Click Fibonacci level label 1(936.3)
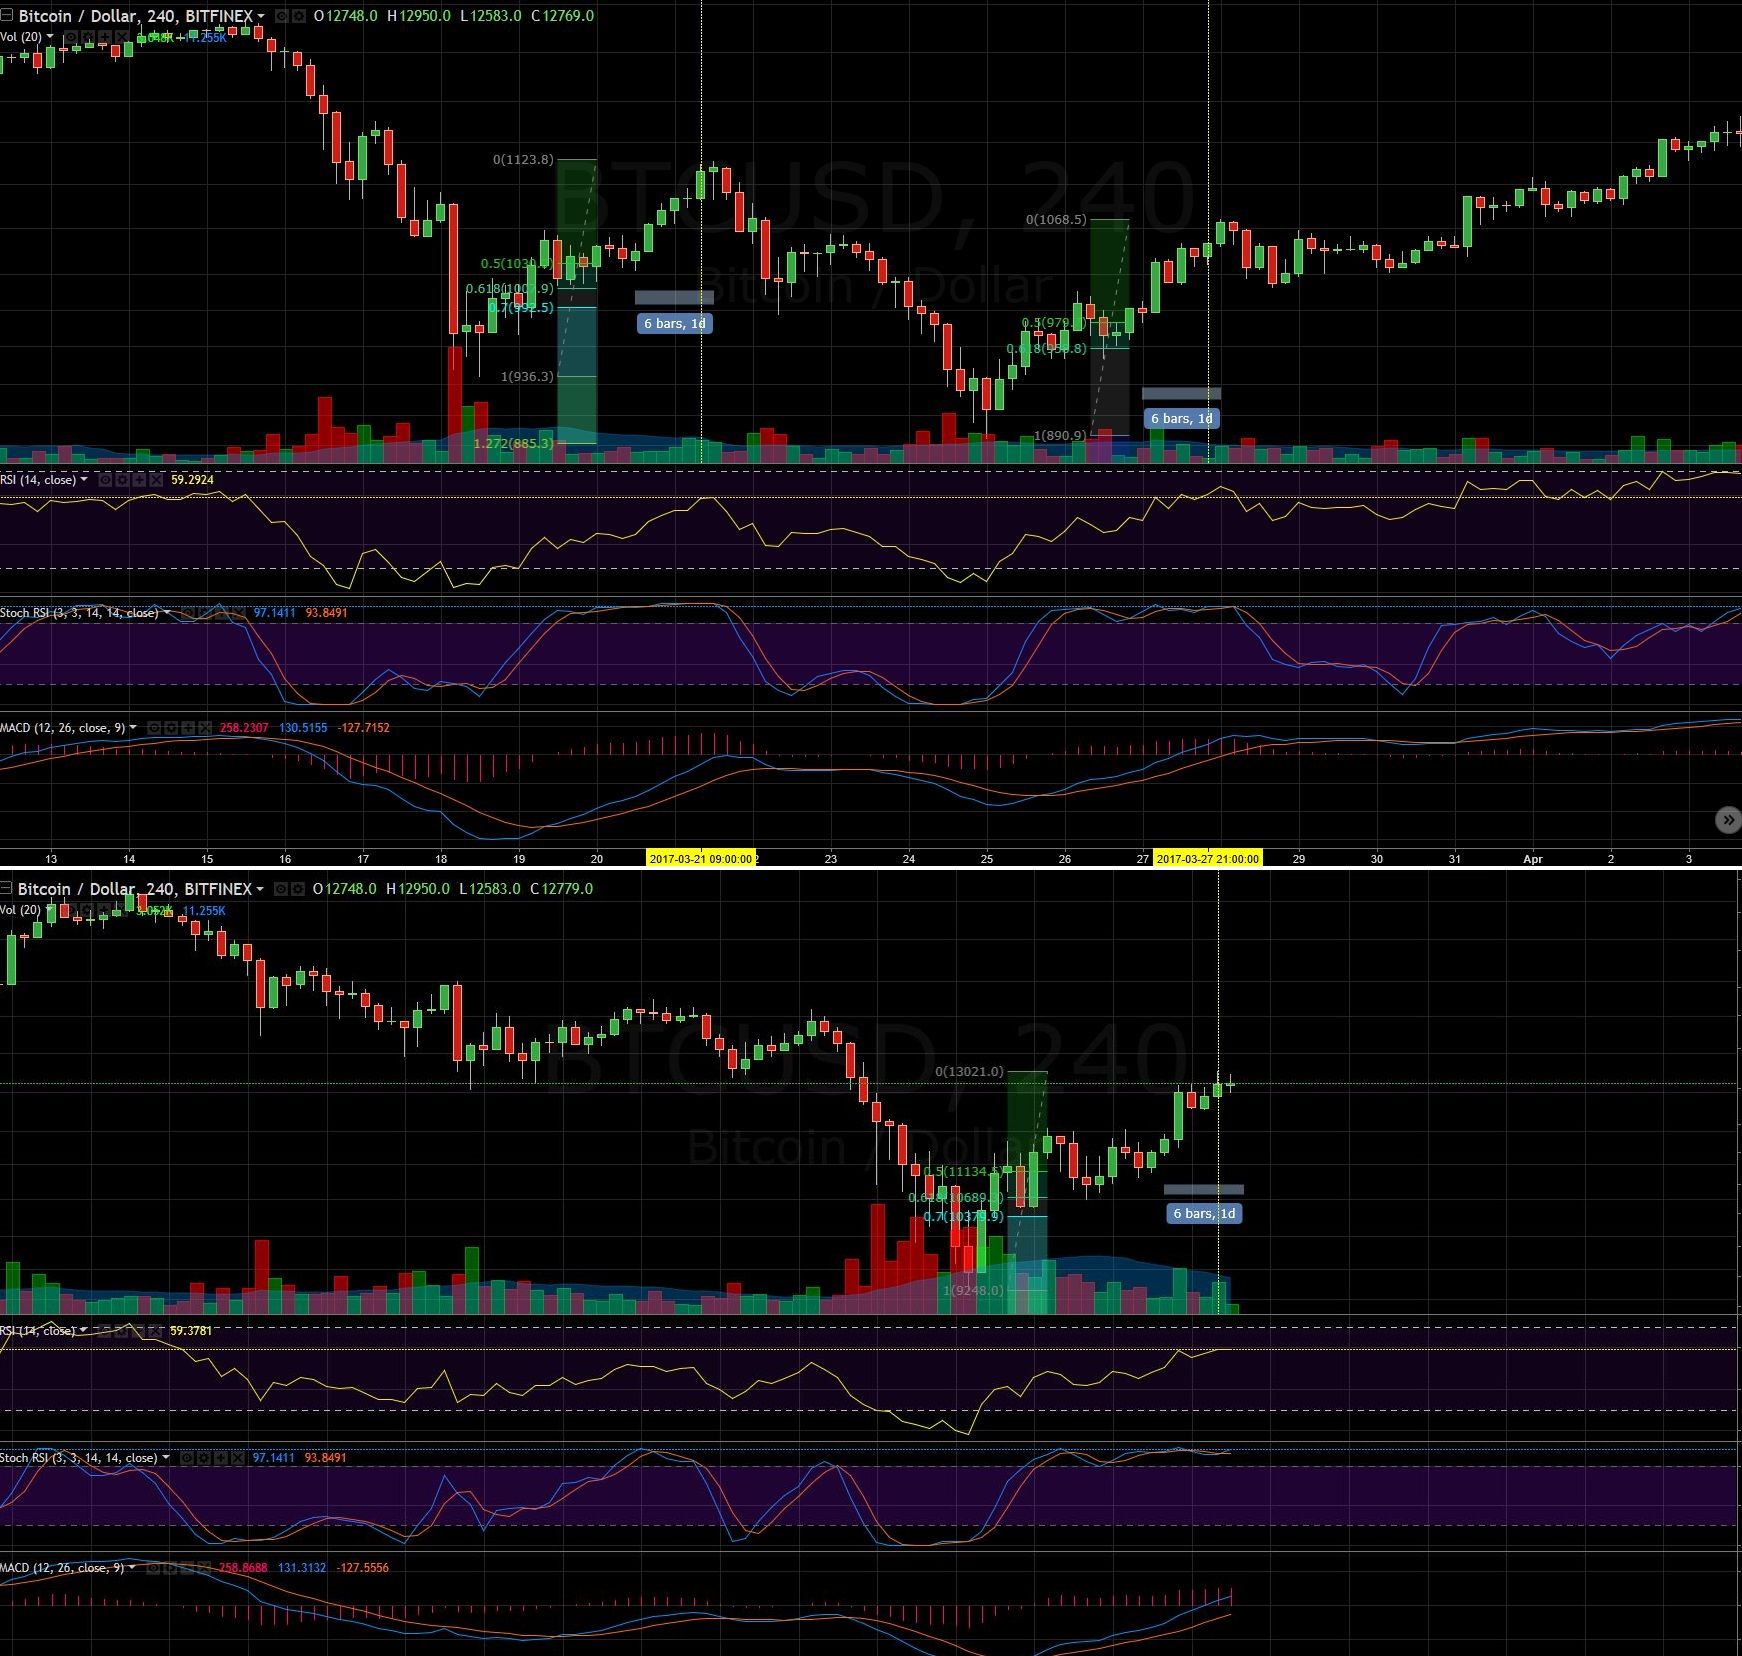This screenshot has width=1742, height=1656. [x=527, y=376]
